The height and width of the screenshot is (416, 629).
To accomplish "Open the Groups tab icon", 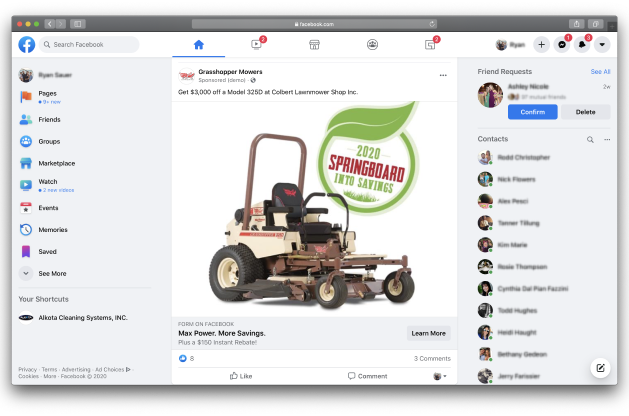I will 372,45.
